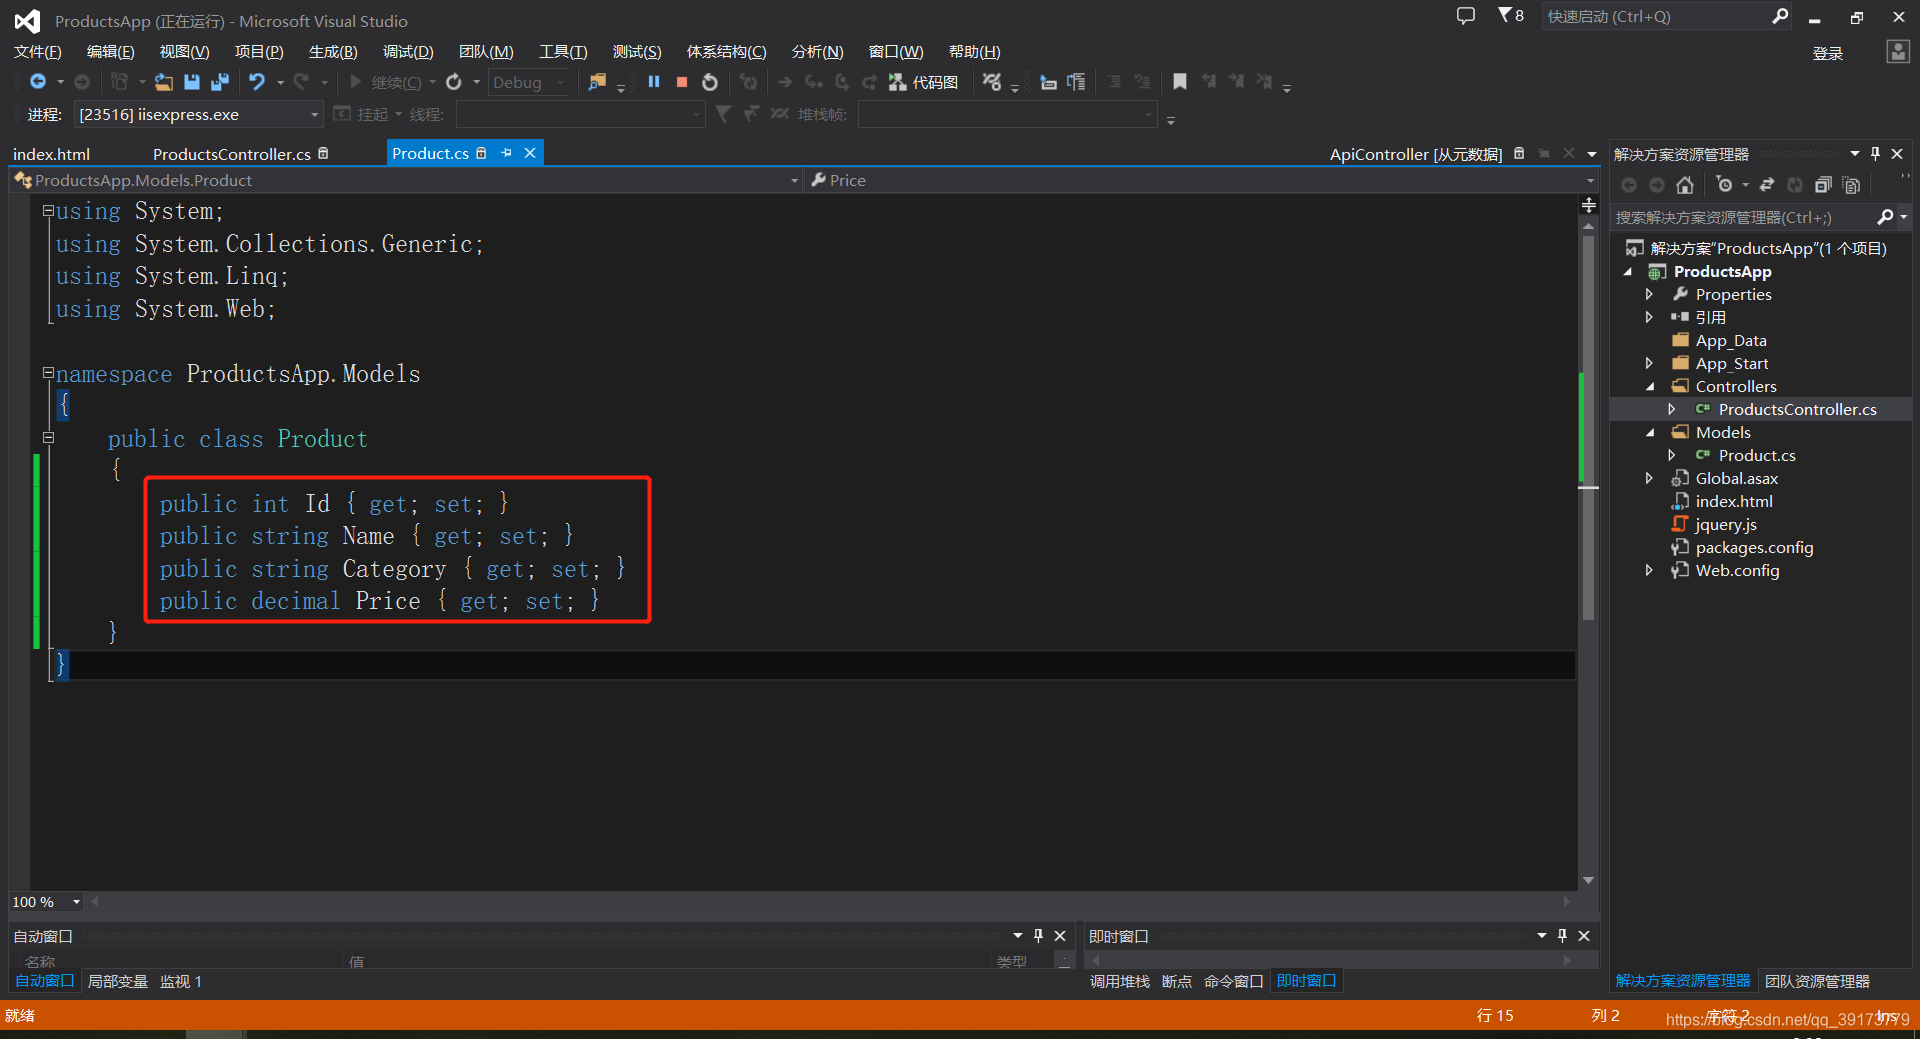The image size is (1920, 1039).
Task: Click the Solution Explorer search magnifier icon
Action: [x=1885, y=217]
